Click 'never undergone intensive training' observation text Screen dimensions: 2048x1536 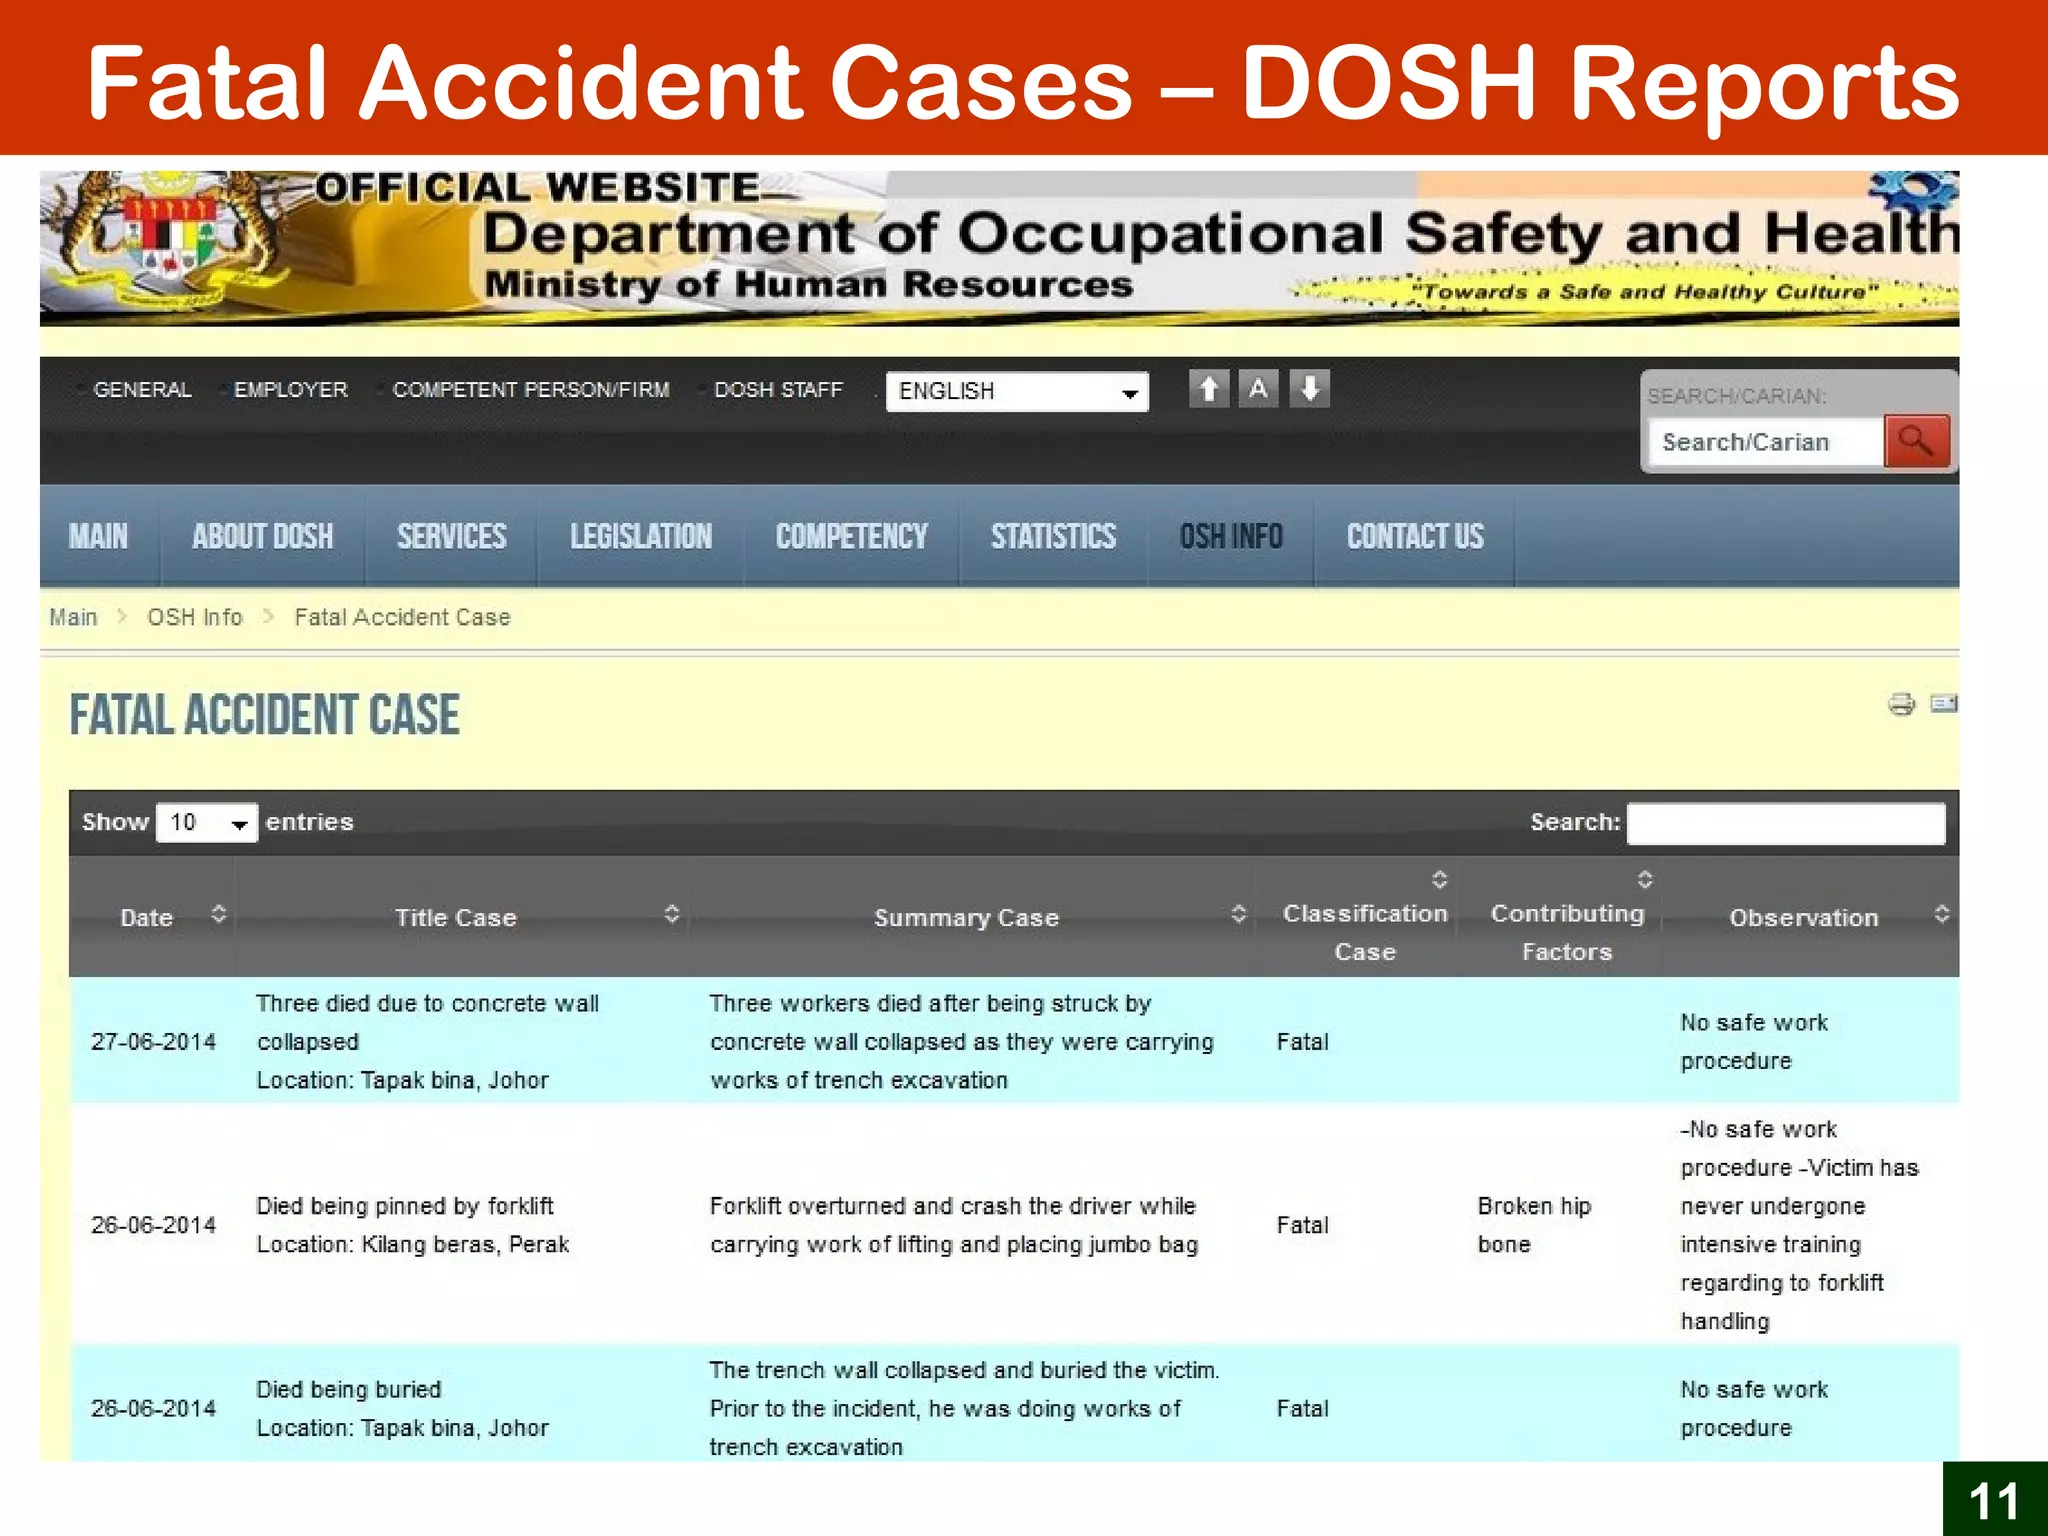pos(1772,1225)
